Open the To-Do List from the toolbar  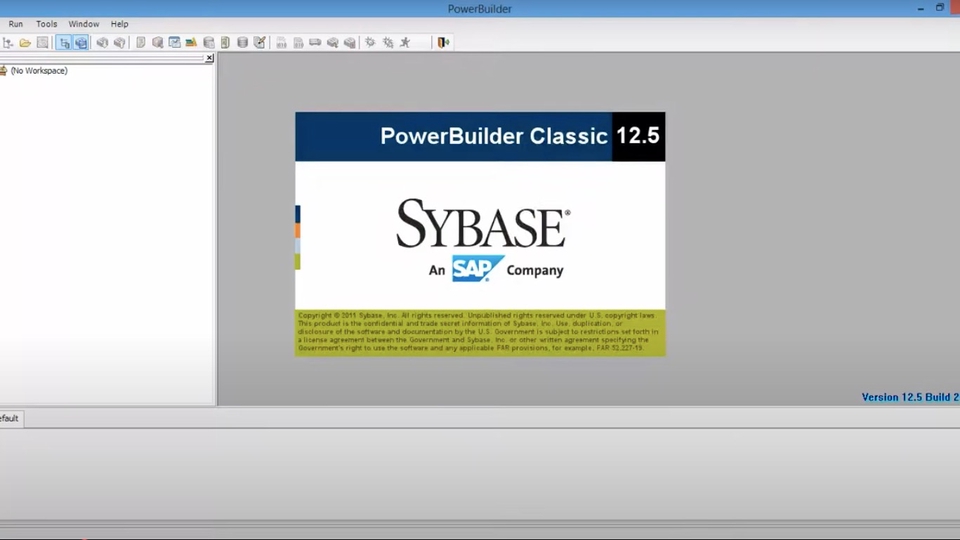tap(174, 43)
